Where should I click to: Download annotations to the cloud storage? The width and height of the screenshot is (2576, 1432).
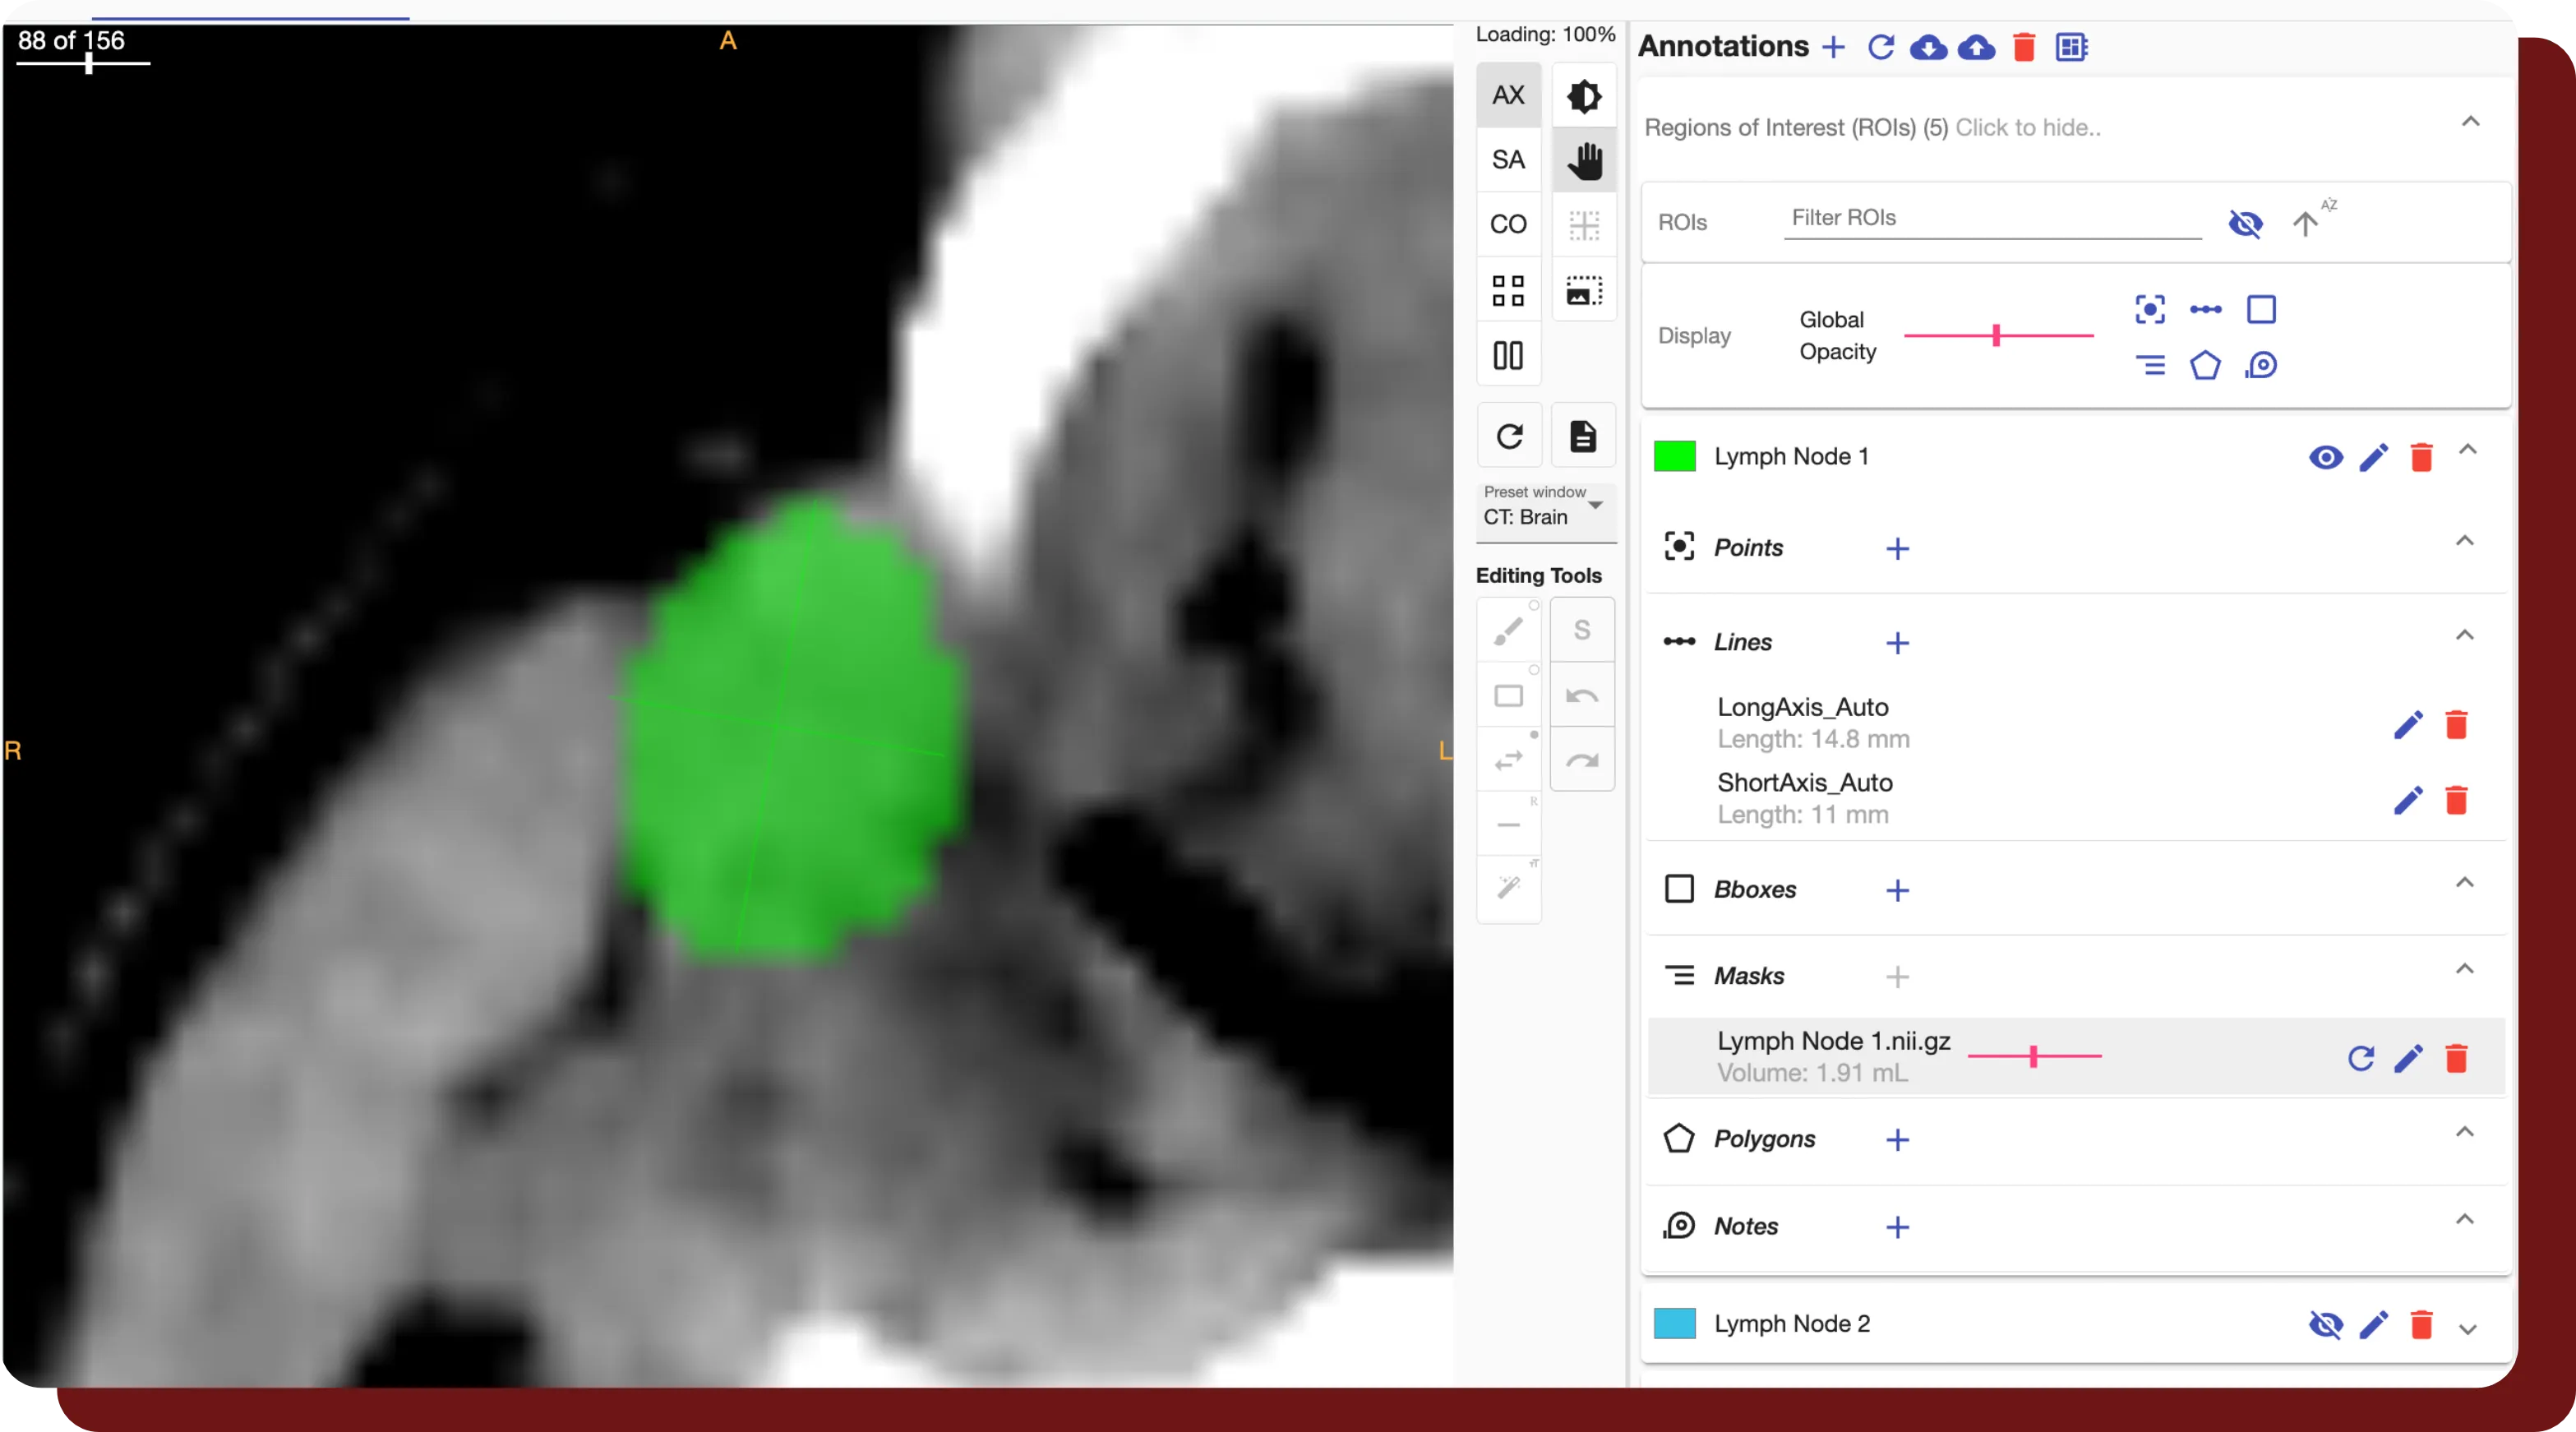coord(1929,47)
